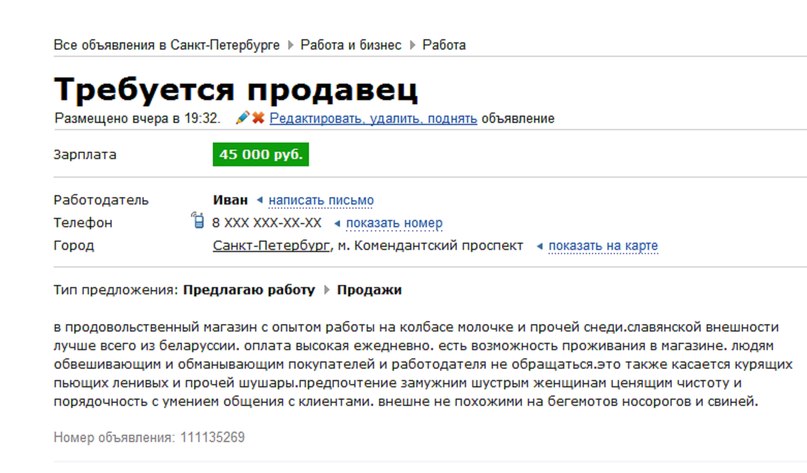Go to 'Все объявления в Санкт-Петербурге' breadcrumb
This screenshot has width=807, height=473.
pos(168,45)
